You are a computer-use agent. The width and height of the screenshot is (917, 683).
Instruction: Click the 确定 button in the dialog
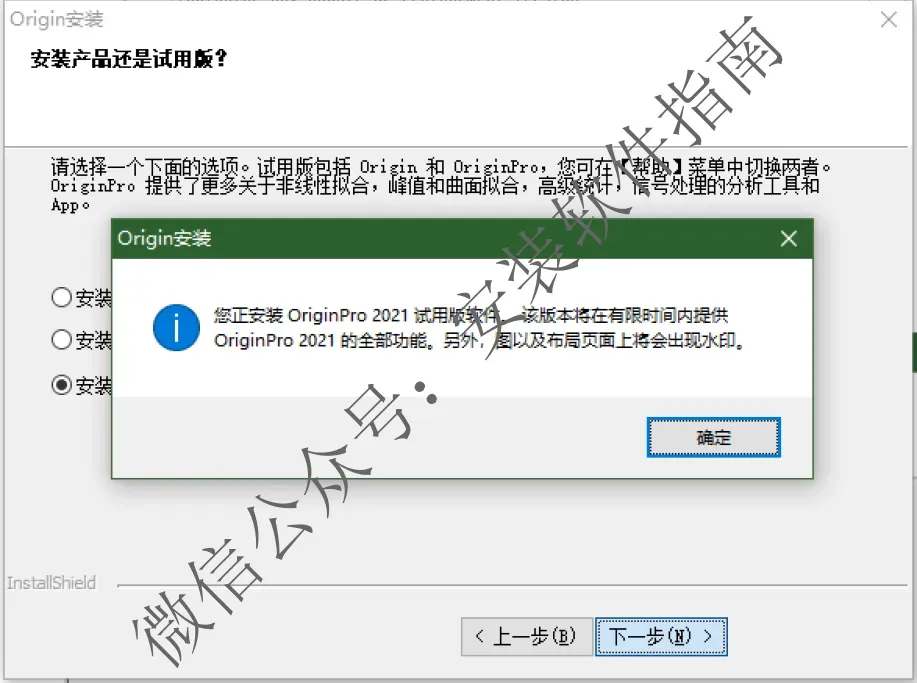point(713,437)
